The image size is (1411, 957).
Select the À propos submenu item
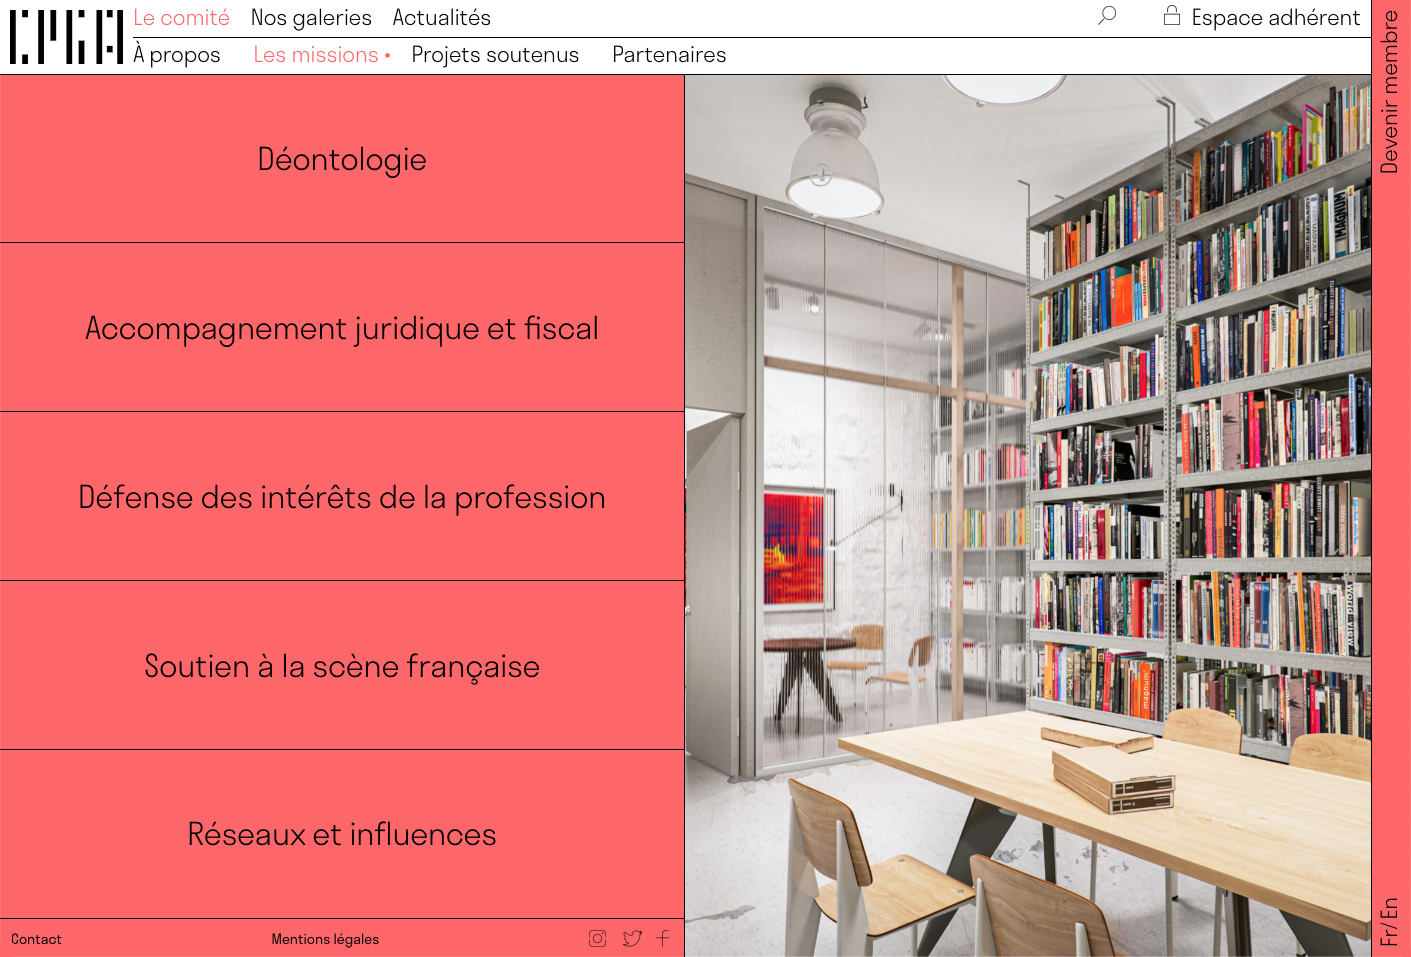(177, 55)
